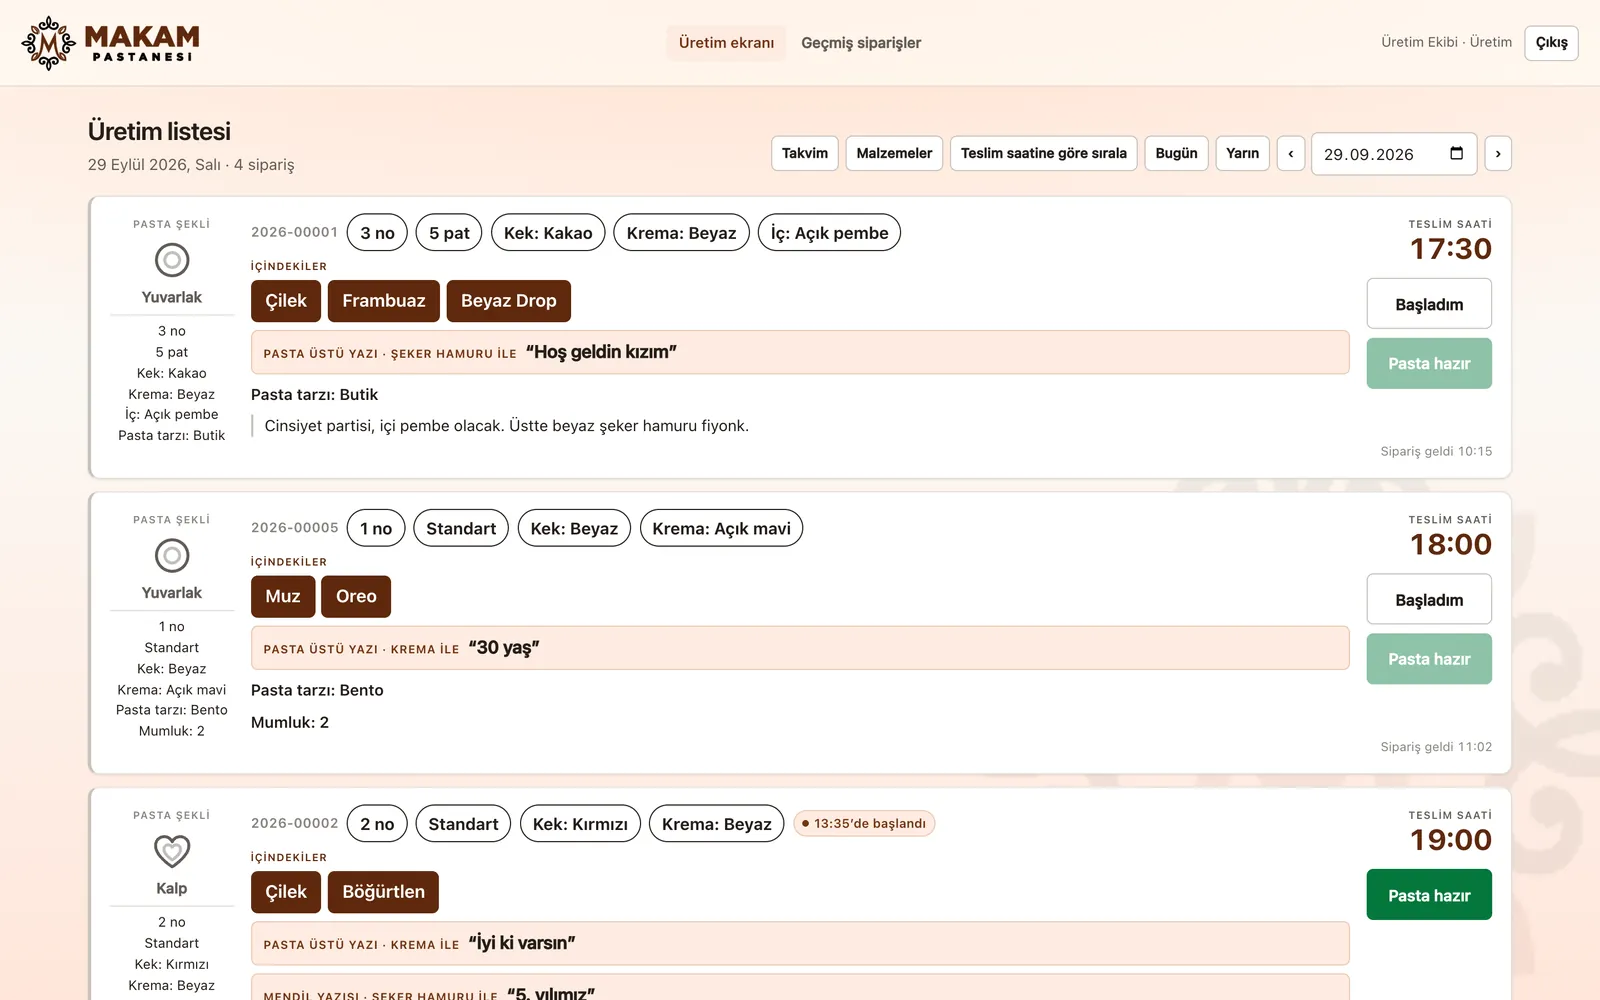The height and width of the screenshot is (1000, 1600).
Task: Click the Beyaz Drop ingredient chip
Action: pyautogui.click(x=508, y=301)
